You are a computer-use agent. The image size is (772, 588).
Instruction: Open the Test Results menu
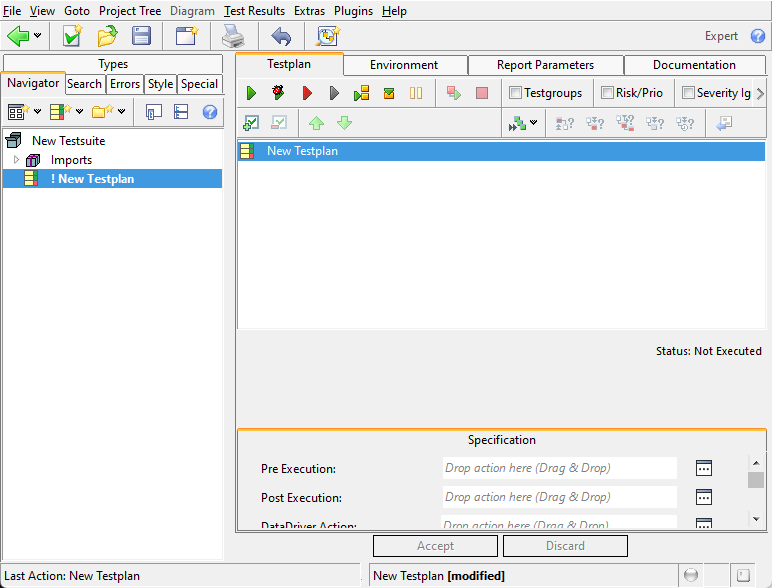[x=254, y=11]
